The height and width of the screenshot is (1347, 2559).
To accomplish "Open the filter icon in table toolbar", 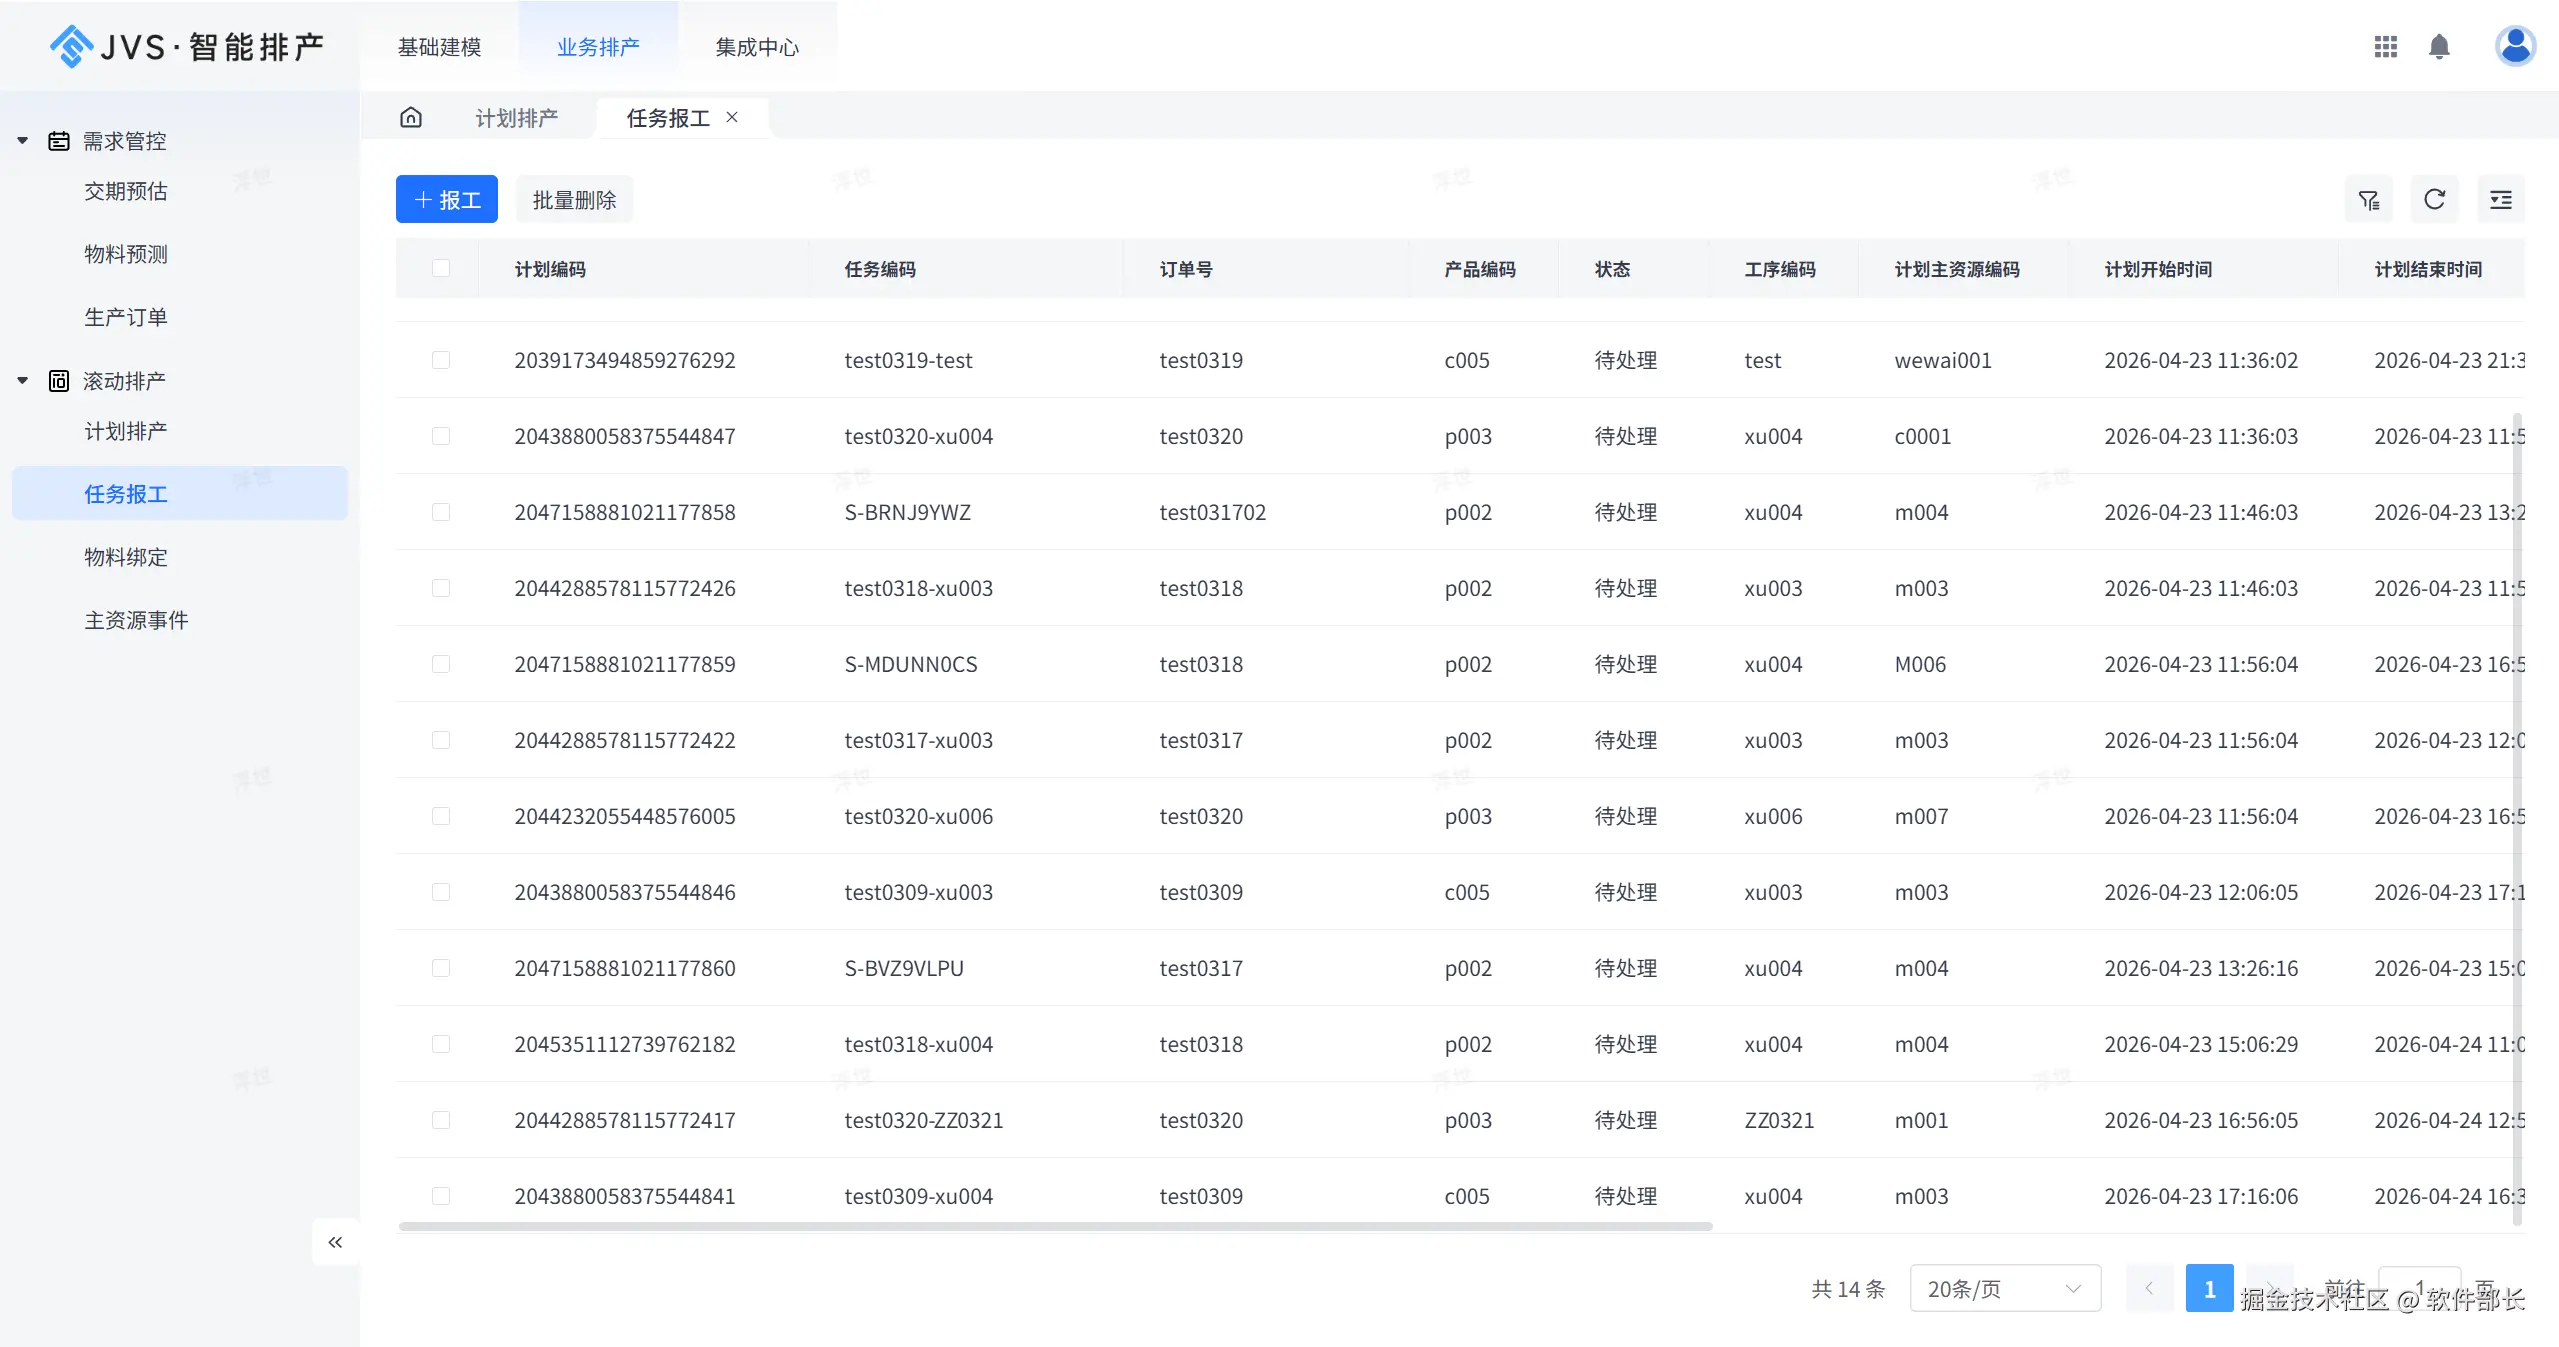I will point(2368,200).
